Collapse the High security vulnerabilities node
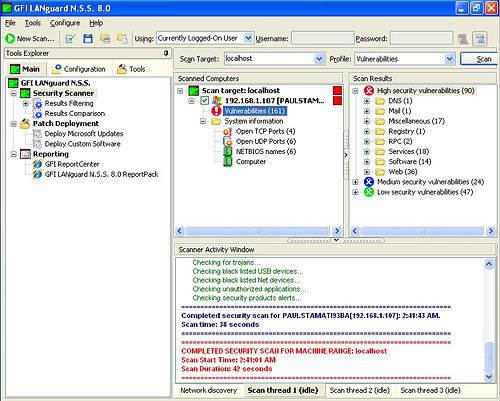The image size is (500, 401). (356, 91)
